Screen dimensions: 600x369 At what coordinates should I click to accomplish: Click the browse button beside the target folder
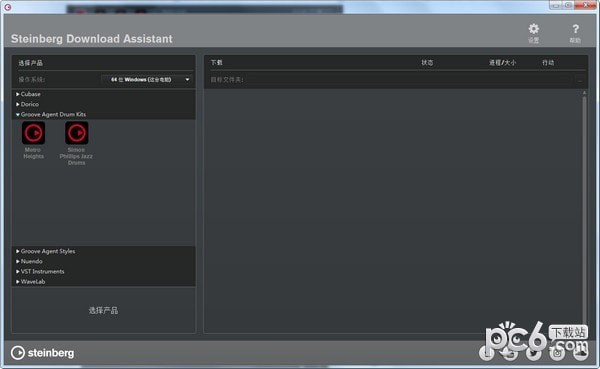click(x=580, y=80)
